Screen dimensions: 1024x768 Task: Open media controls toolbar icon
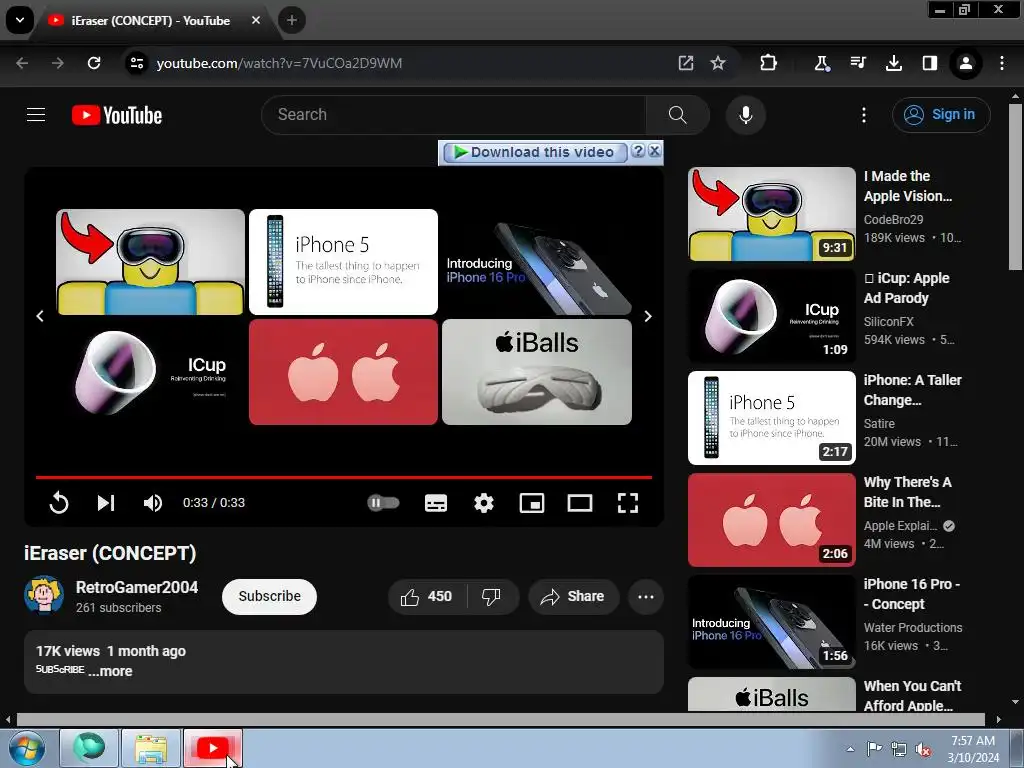tap(858, 63)
